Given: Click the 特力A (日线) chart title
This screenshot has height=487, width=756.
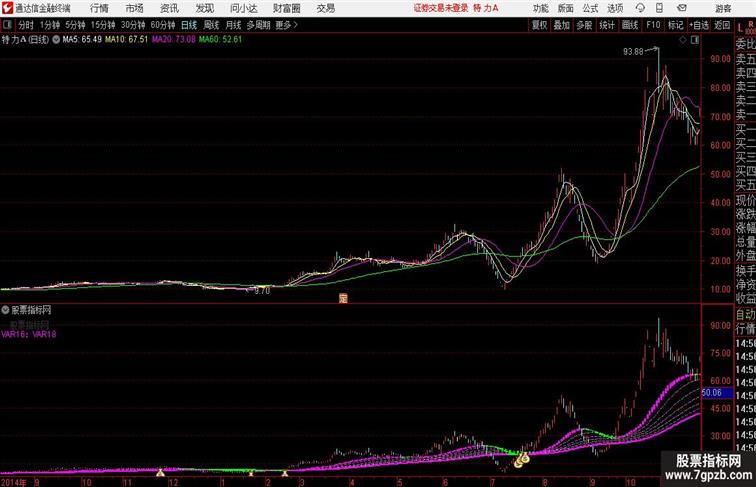Looking at the screenshot, I should point(26,40).
